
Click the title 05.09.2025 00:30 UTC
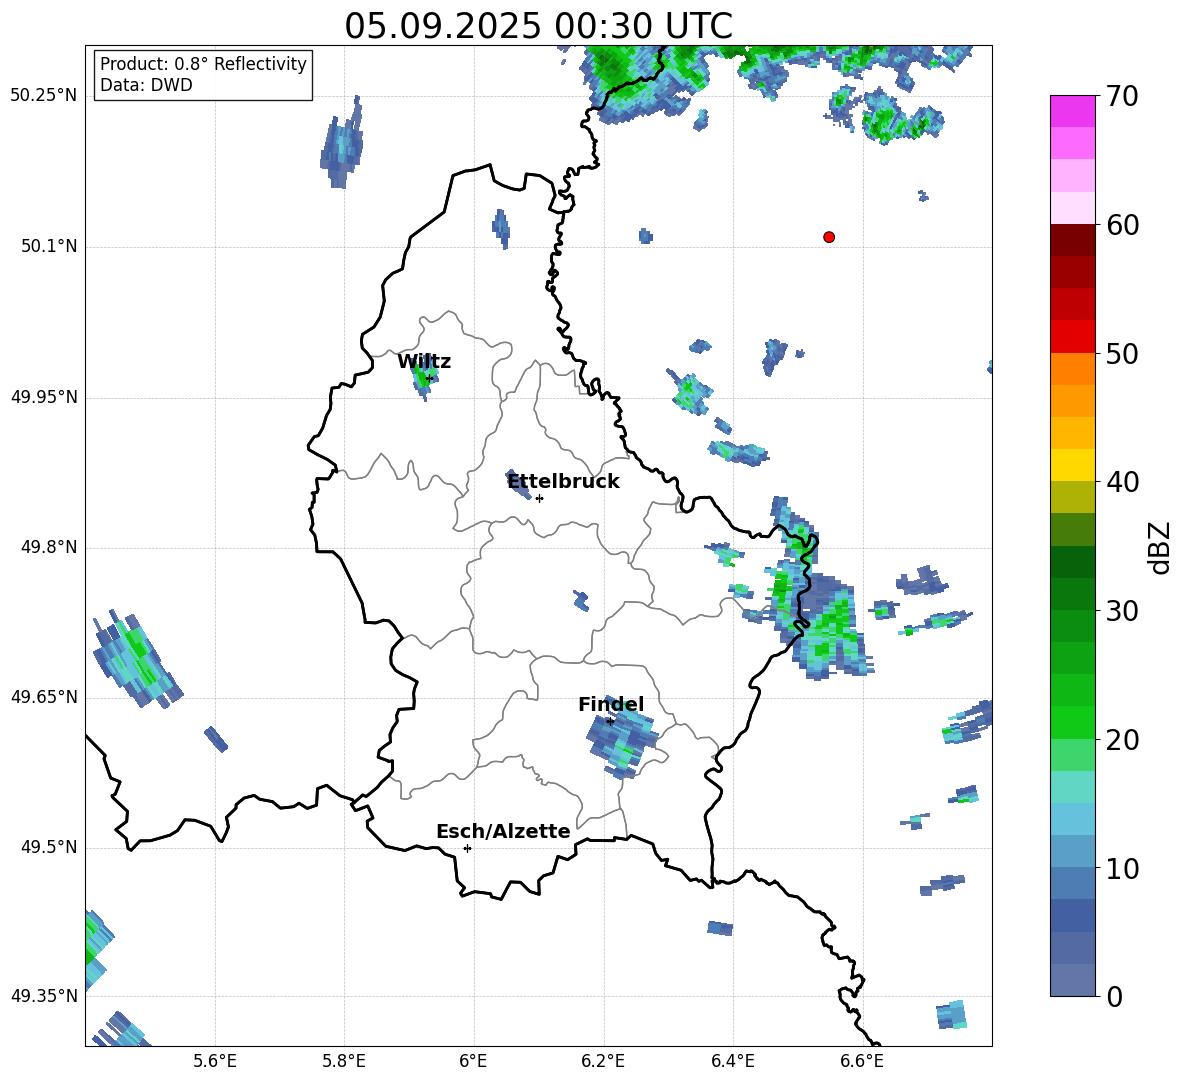pyautogui.click(x=538, y=26)
